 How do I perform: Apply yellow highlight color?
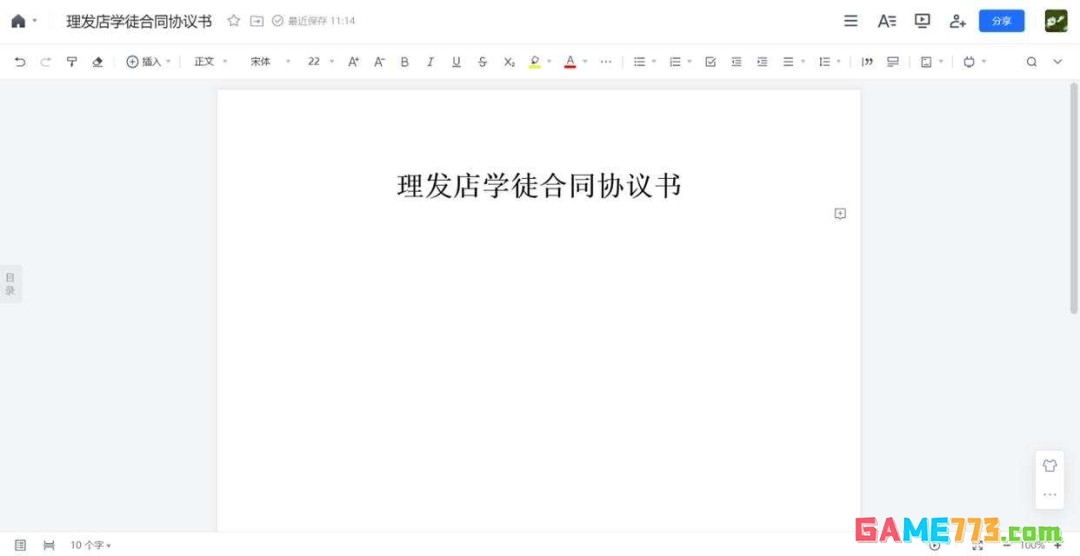[x=535, y=62]
